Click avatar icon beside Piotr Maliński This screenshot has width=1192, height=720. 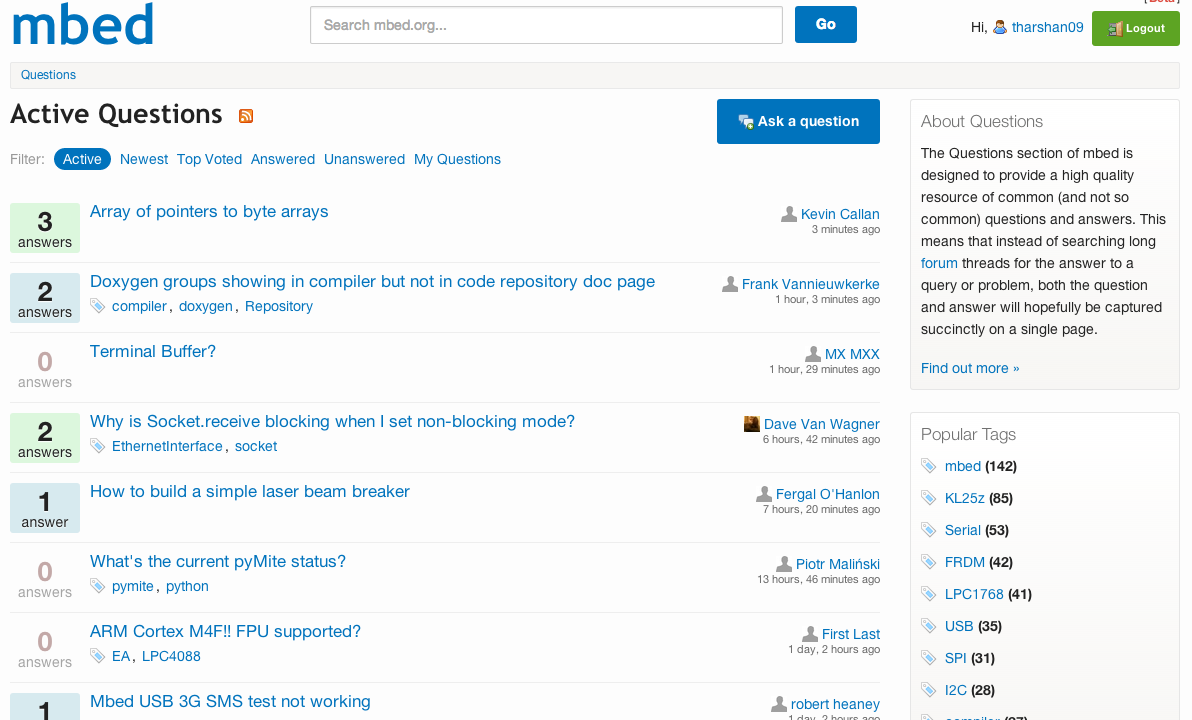click(x=784, y=564)
